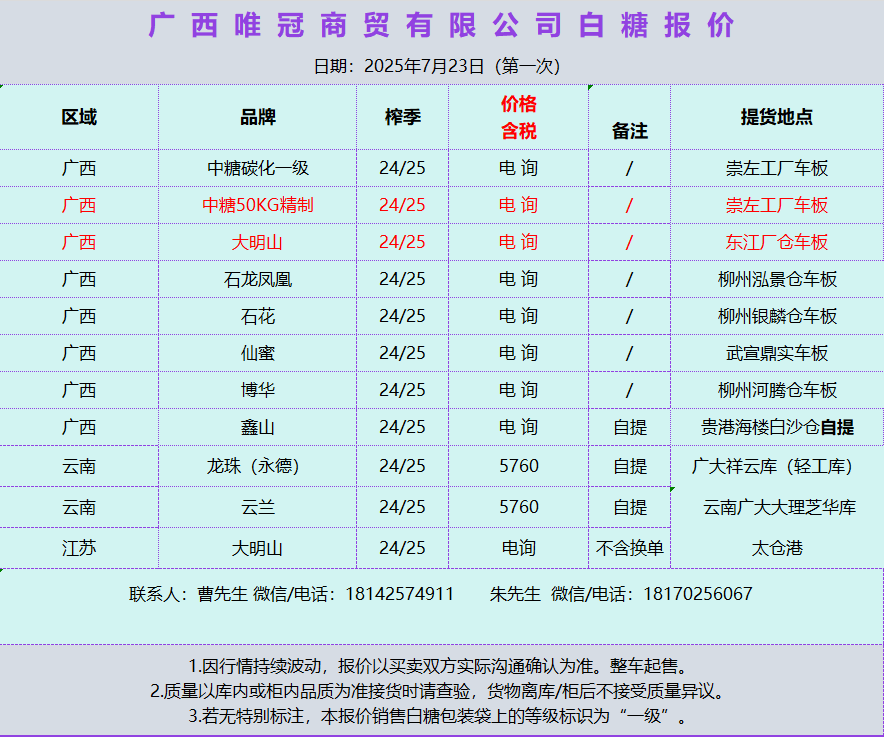Click the red 价格含税 header cell
Image resolution: width=884 pixels, height=737 pixels.
coord(518,117)
